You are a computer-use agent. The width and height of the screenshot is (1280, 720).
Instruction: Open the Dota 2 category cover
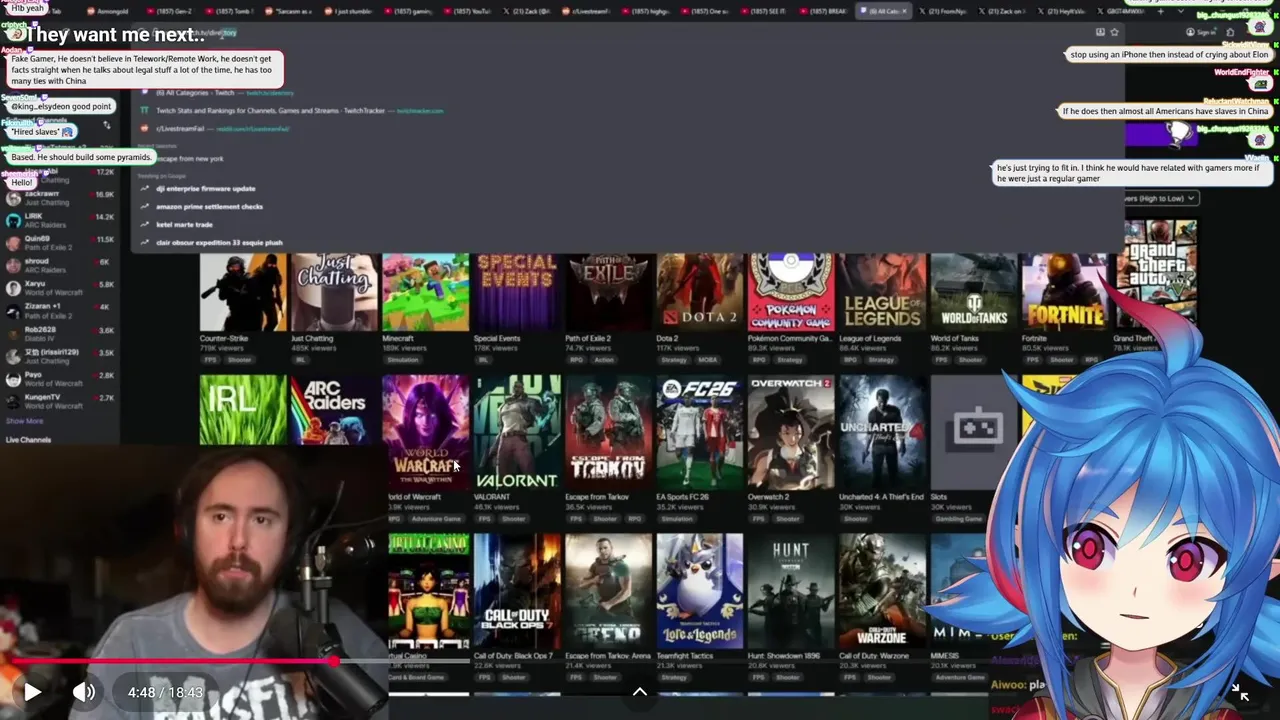[x=700, y=292]
